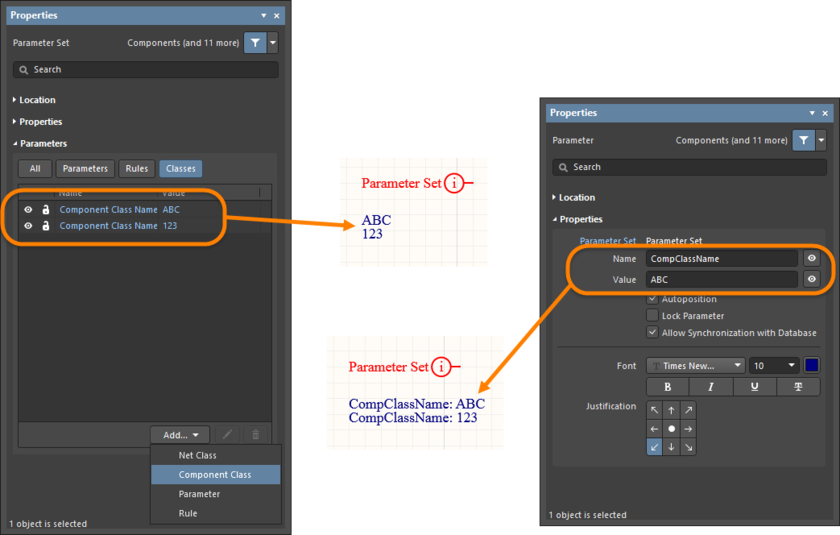Choose Component Class from the Add menu
This screenshot has height=535, width=840.
point(215,475)
